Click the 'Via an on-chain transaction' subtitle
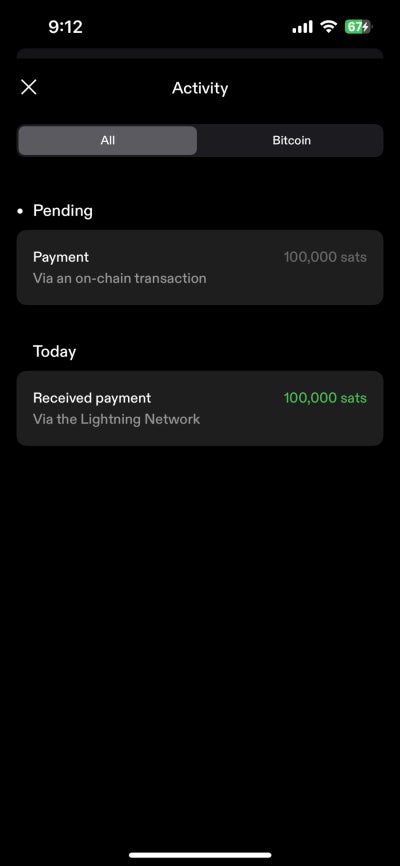This screenshot has height=866, width=400. tap(119, 278)
